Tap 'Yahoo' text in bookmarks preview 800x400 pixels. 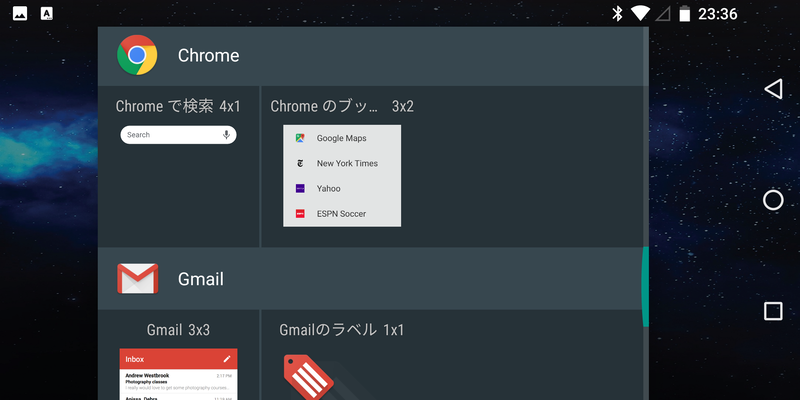coord(328,188)
